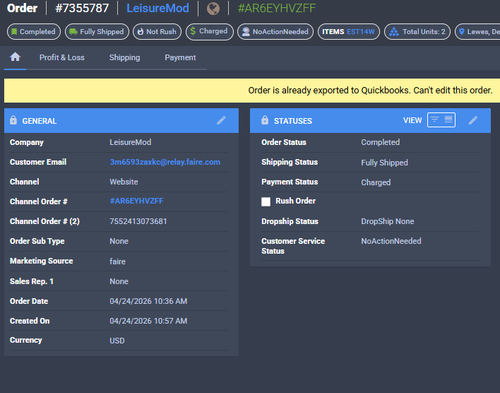
Task: Click the NoActionNeeded badge
Action: click(x=275, y=32)
